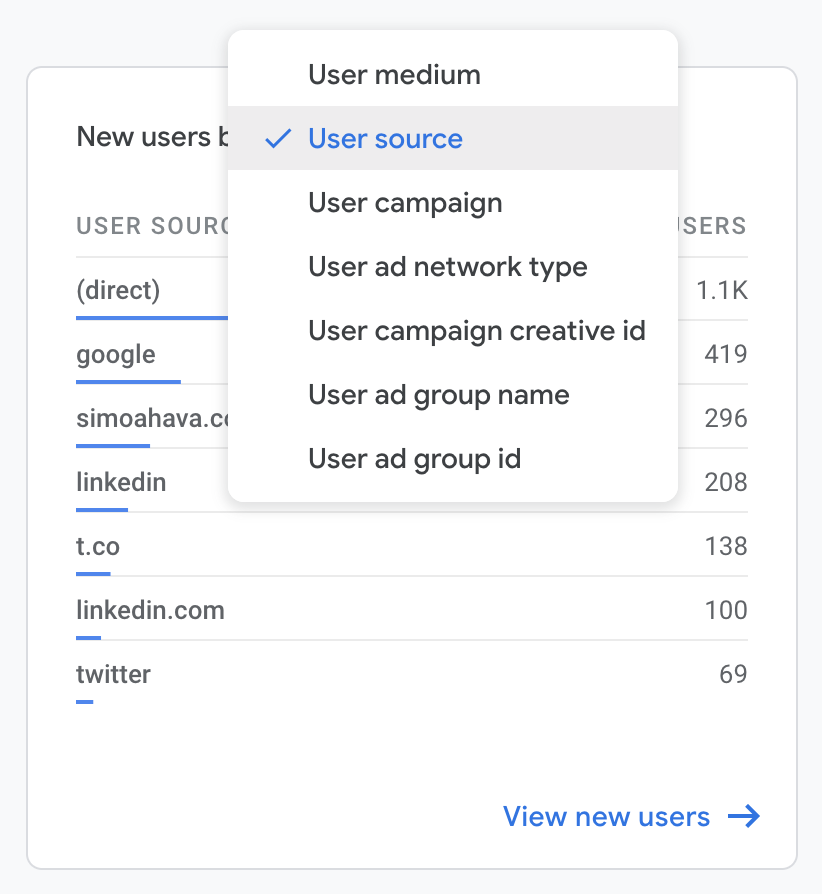Screen dimensions: 822x894
Task: Click the linkedin source entry
Action: pos(121,482)
